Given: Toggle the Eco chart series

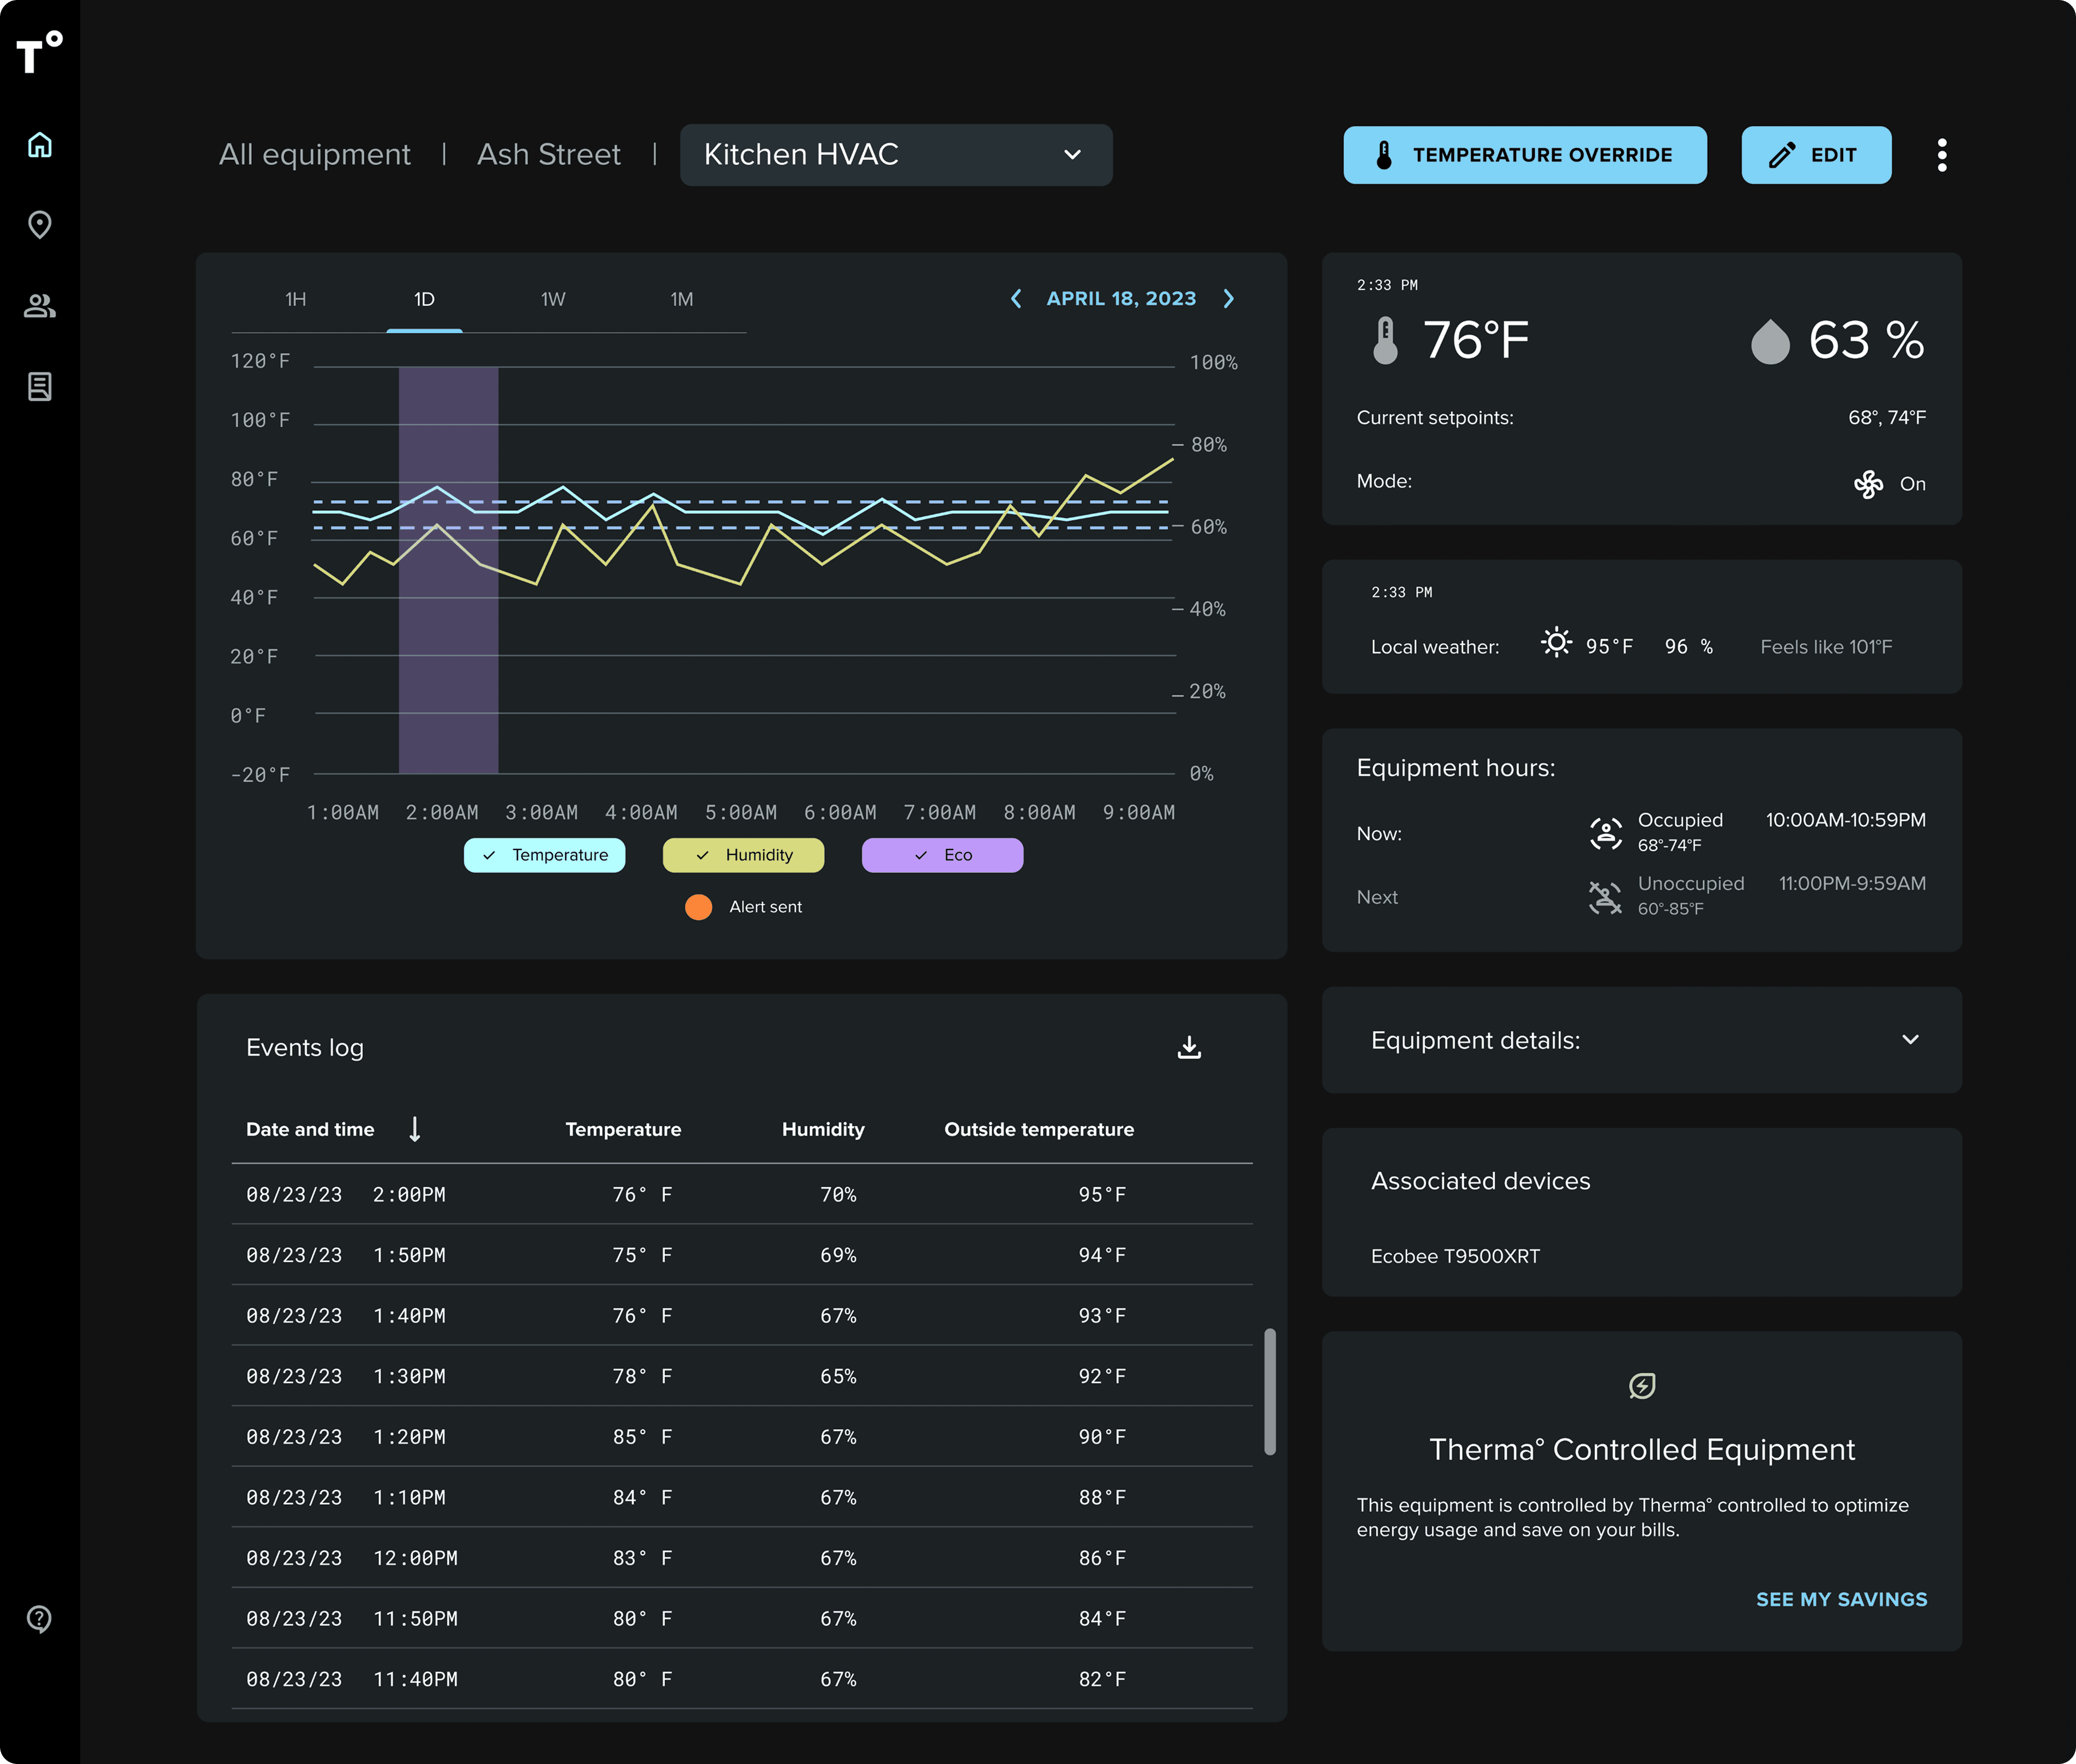Looking at the screenshot, I should click(x=942, y=855).
